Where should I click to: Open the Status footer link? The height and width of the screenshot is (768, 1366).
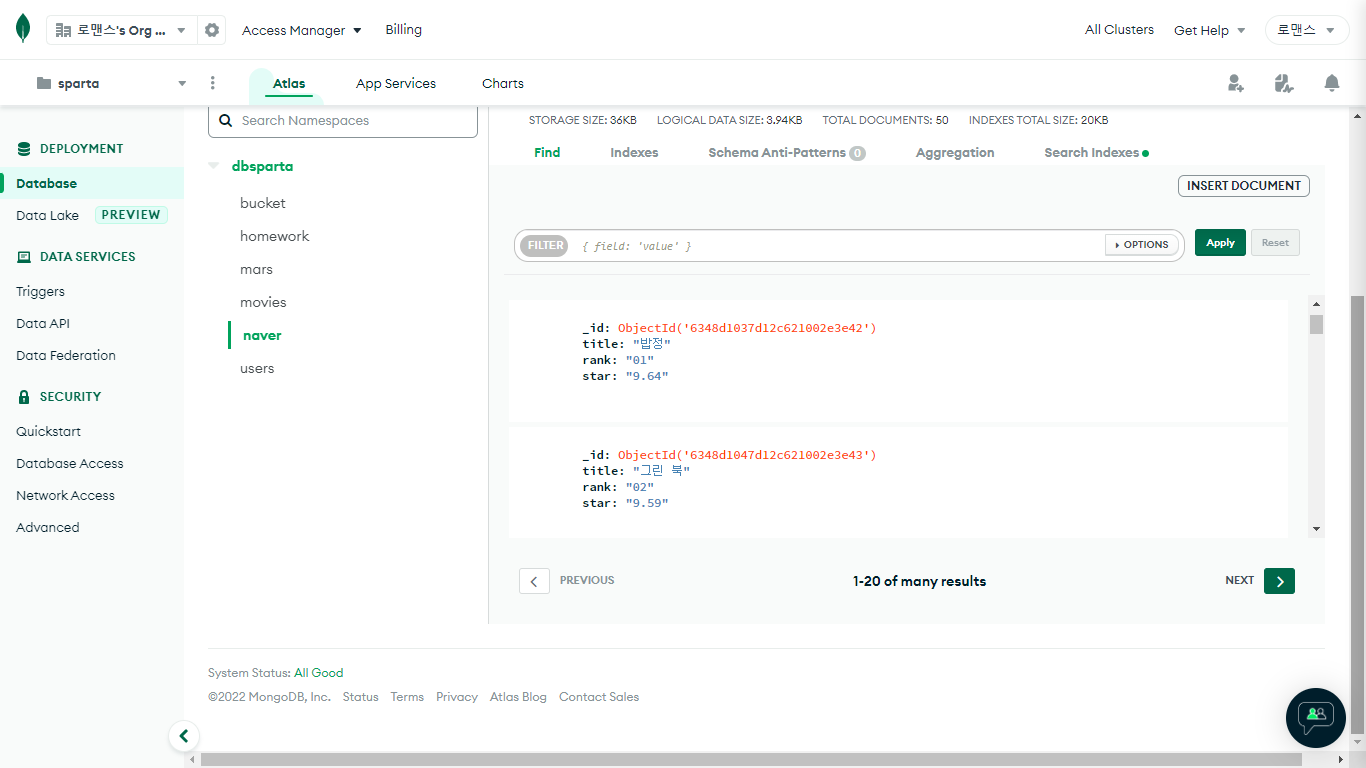361,697
